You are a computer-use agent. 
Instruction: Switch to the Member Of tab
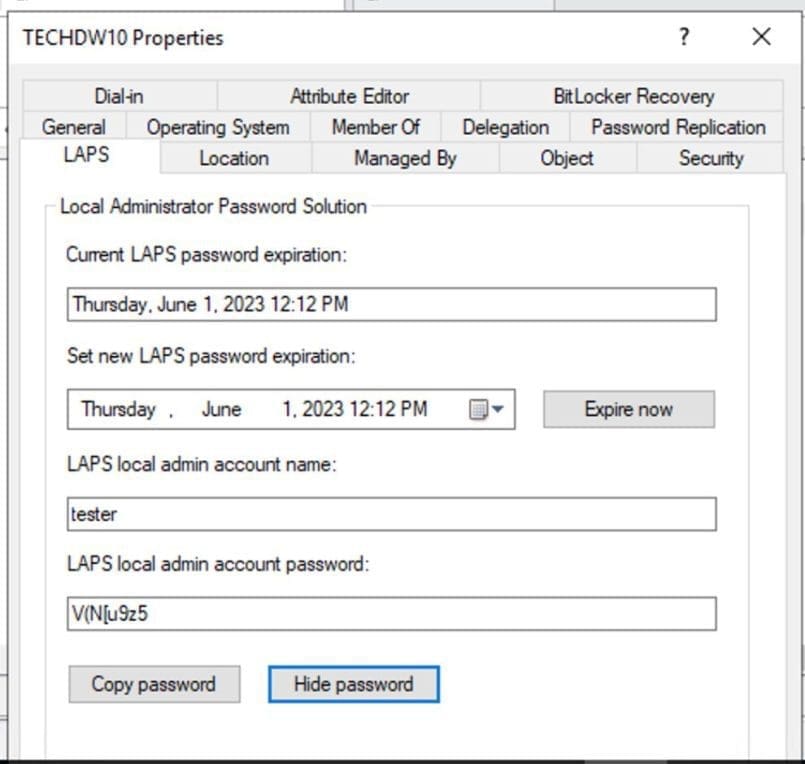click(x=377, y=127)
